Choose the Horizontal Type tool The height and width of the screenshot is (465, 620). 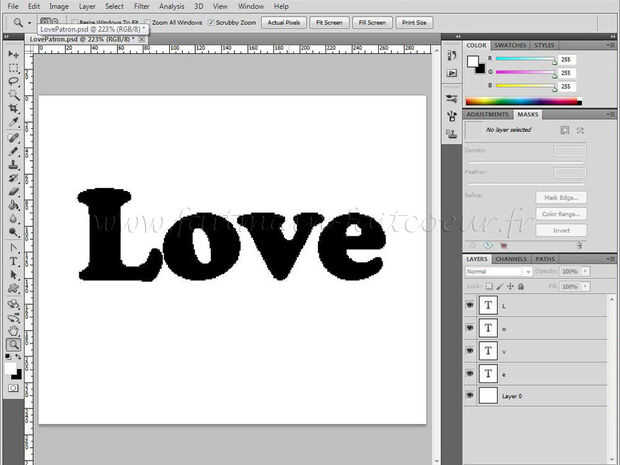[x=13, y=261]
